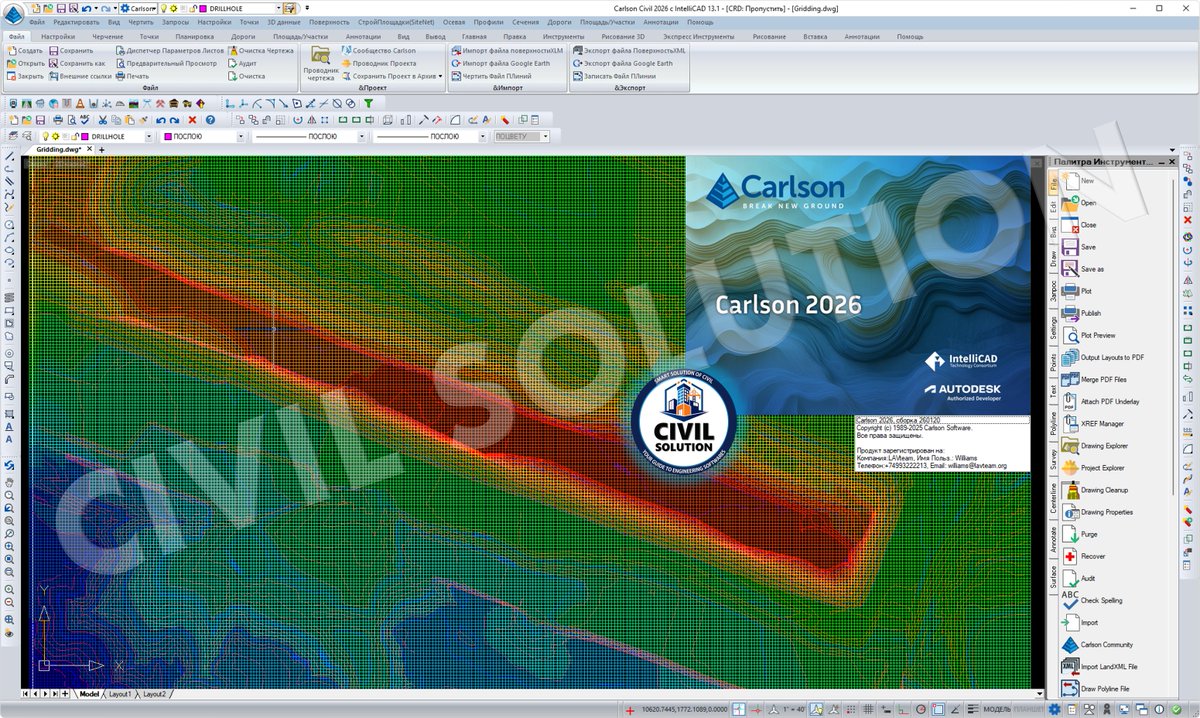Click Сообщество Carlson ribbon button
The image size is (1200, 718).
click(378, 50)
